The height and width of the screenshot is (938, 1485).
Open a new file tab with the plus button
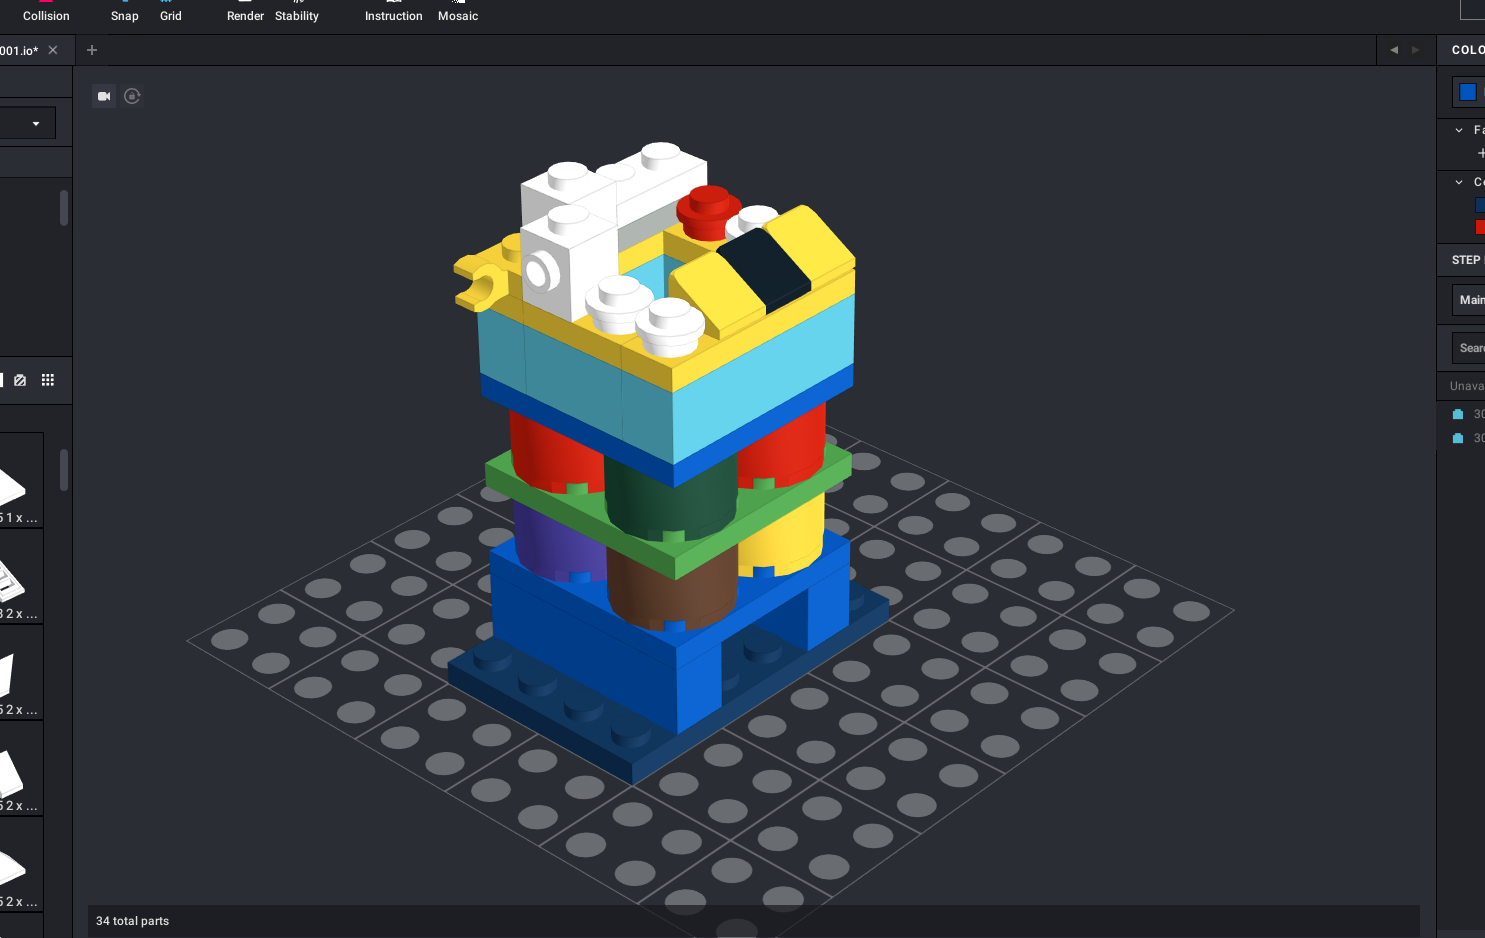(91, 49)
